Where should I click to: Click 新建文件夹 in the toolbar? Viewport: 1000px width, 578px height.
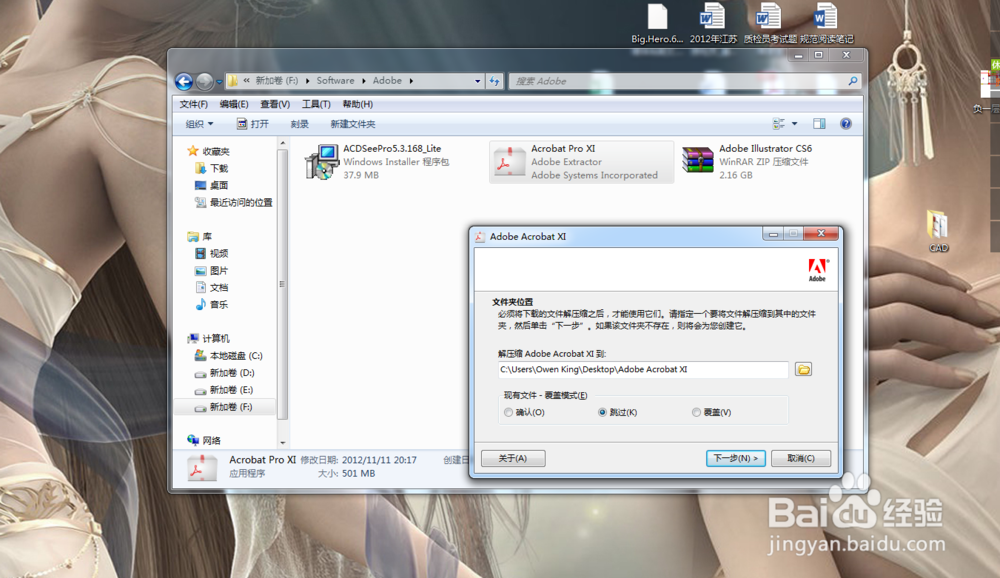353,124
